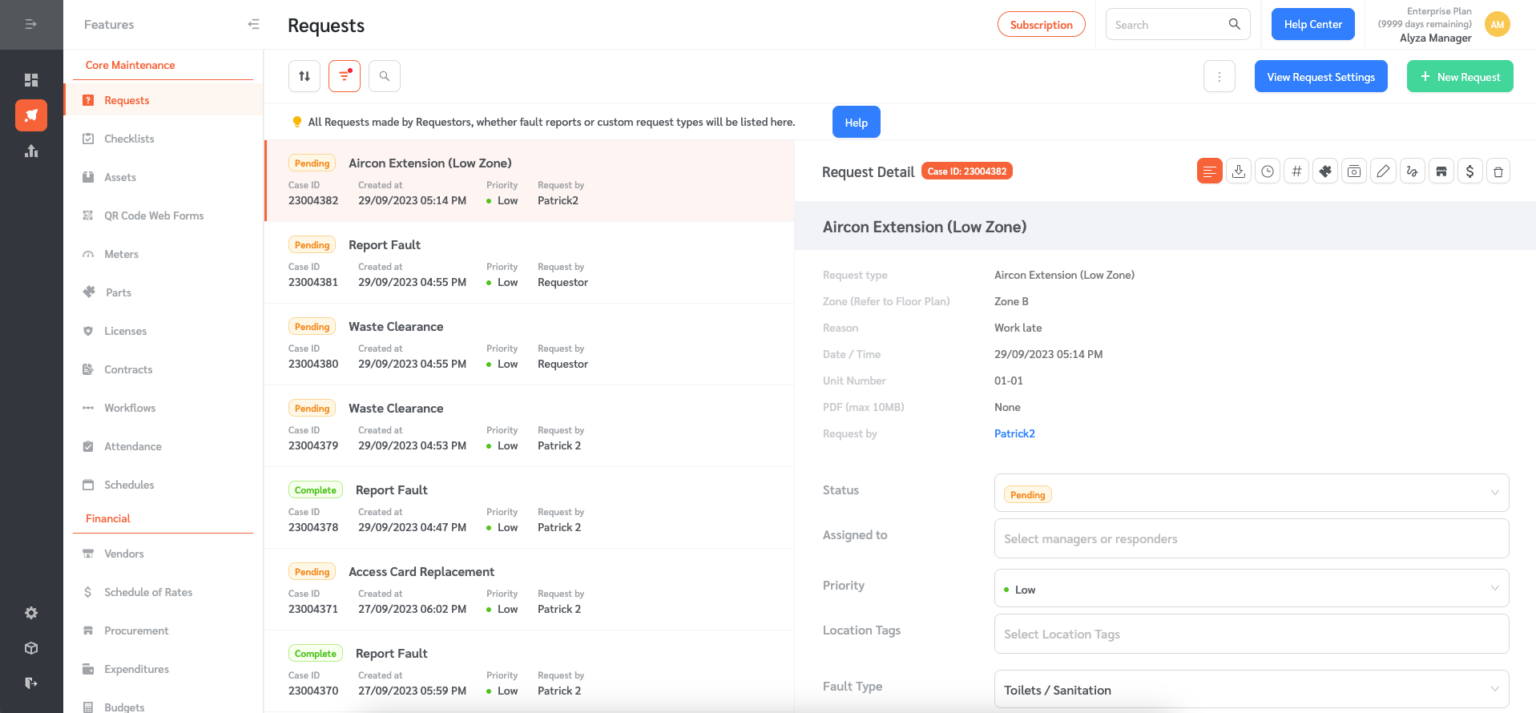The height and width of the screenshot is (713, 1536).
Task: Open the request history clock icon
Action: click(x=1267, y=170)
